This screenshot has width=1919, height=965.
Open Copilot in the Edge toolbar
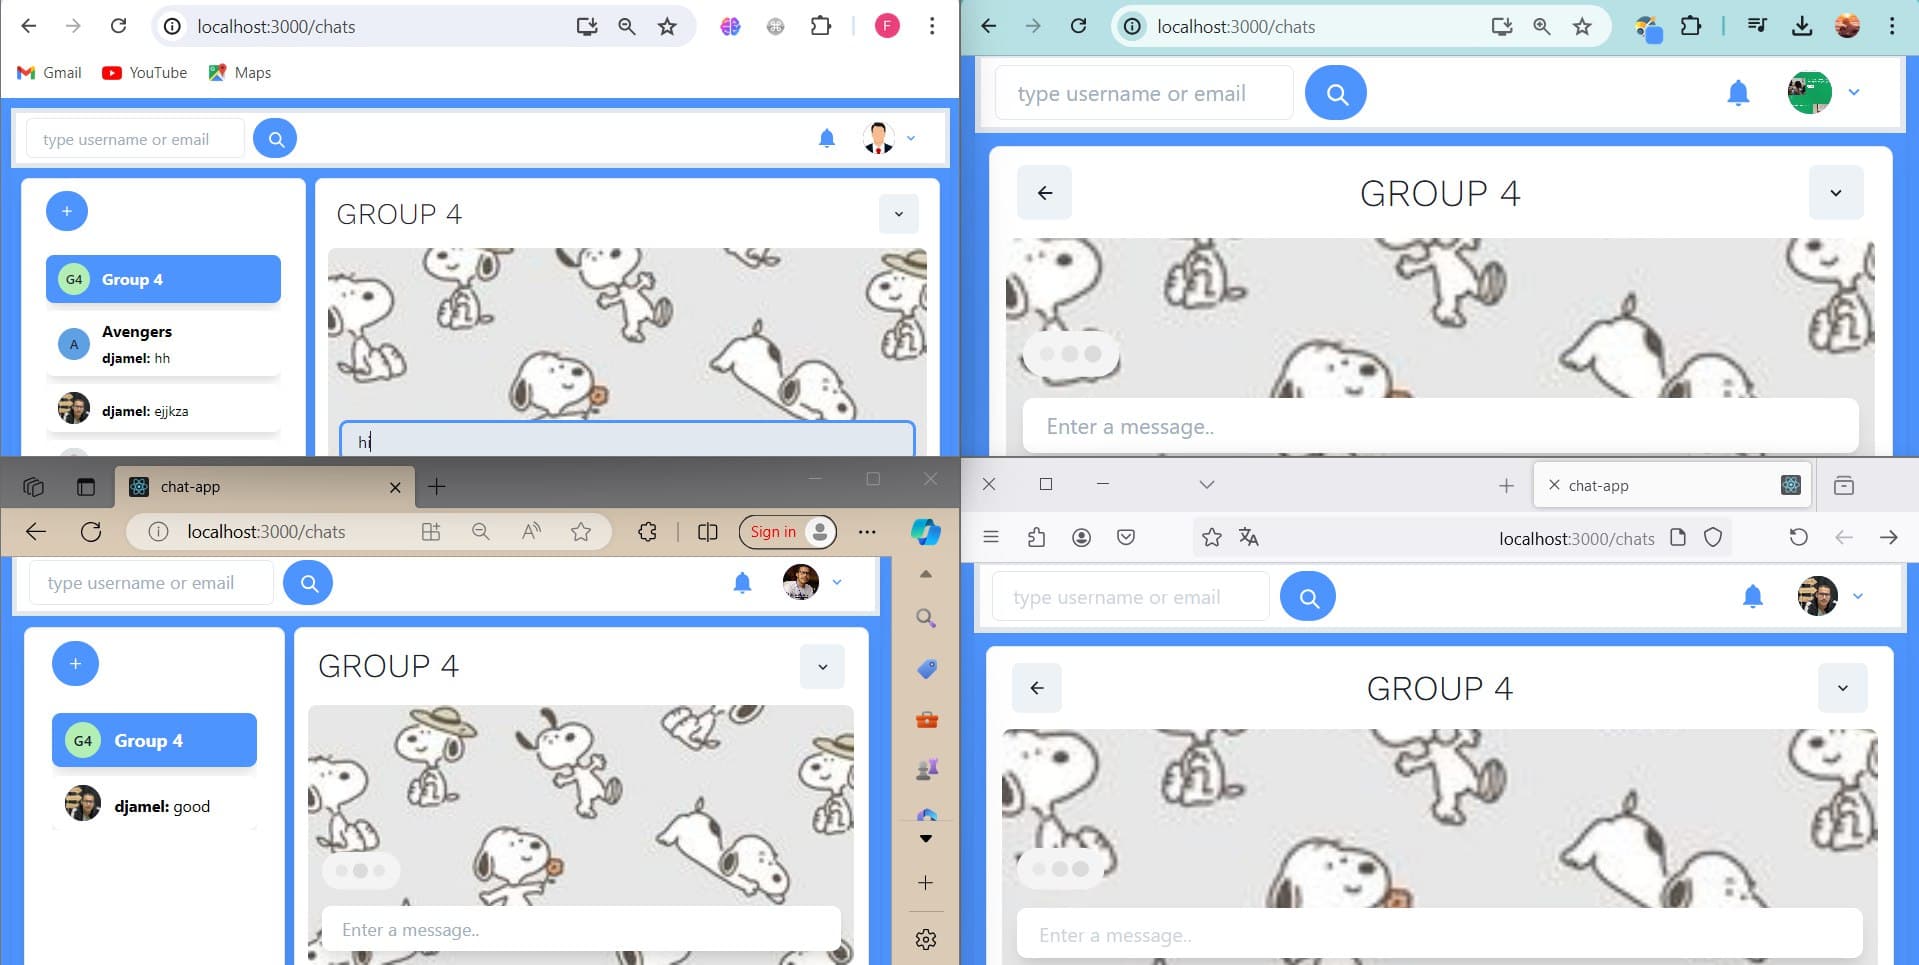(x=925, y=532)
